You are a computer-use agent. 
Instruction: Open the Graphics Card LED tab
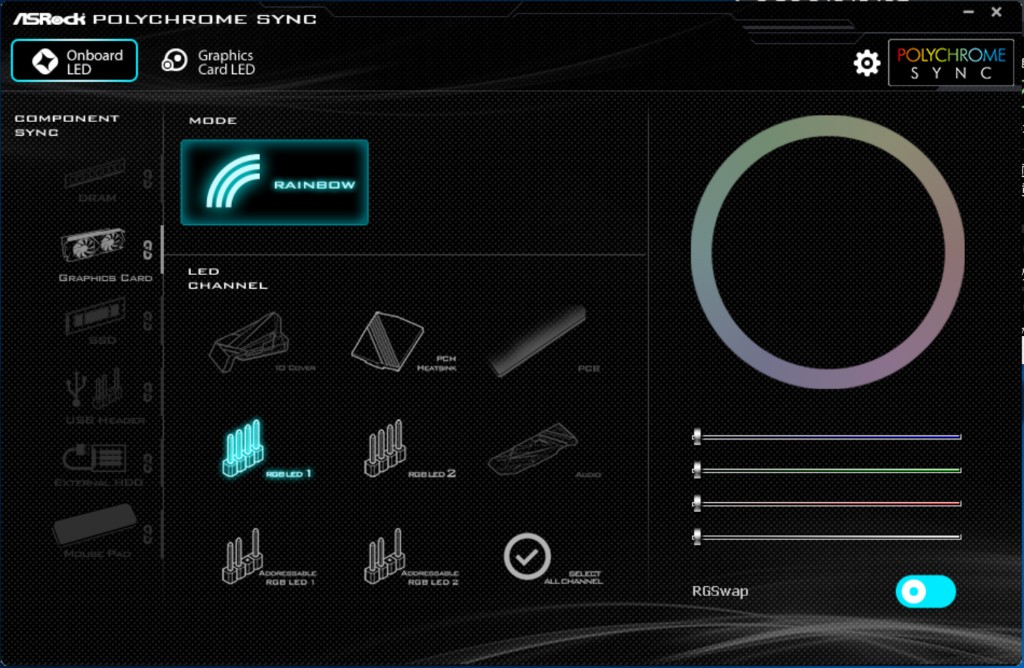208,62
